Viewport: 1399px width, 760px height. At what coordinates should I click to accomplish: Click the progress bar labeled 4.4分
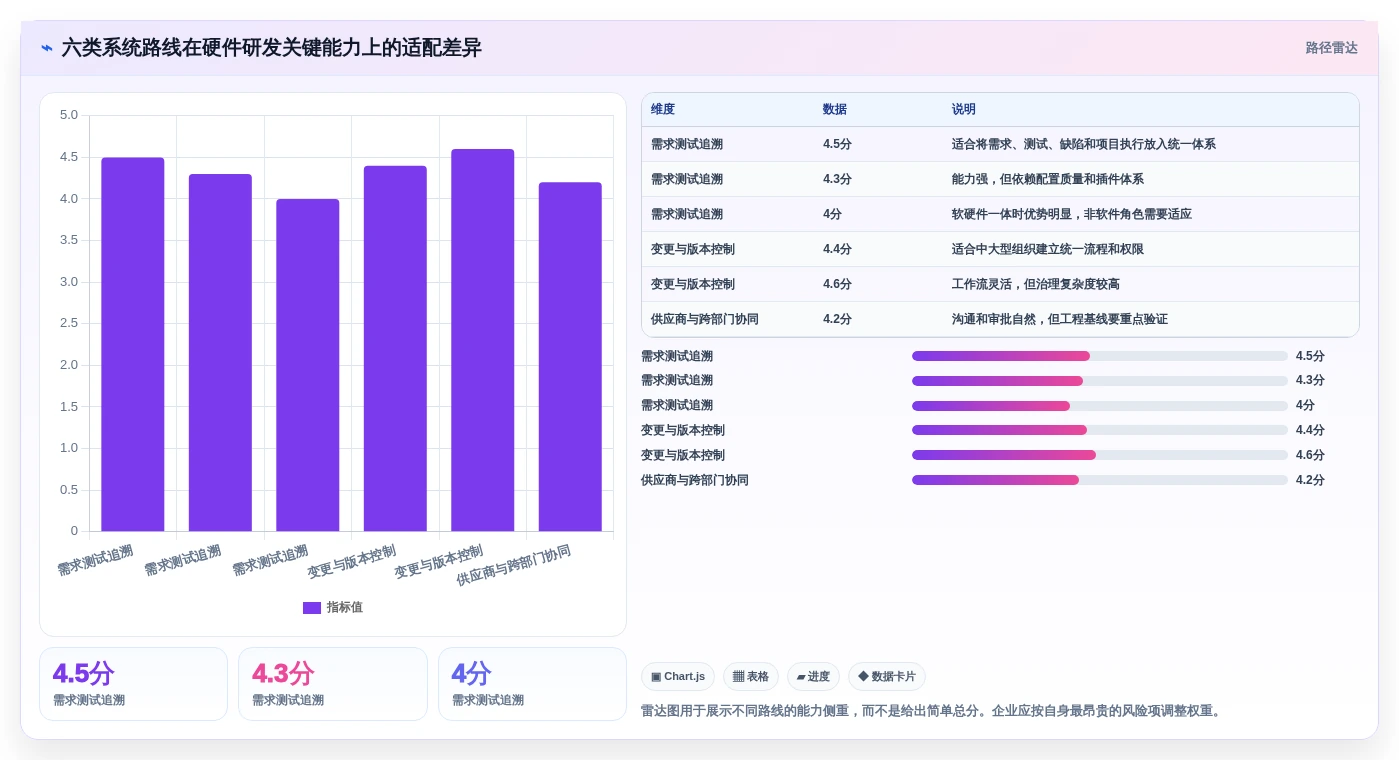(x=1100, y=430)
